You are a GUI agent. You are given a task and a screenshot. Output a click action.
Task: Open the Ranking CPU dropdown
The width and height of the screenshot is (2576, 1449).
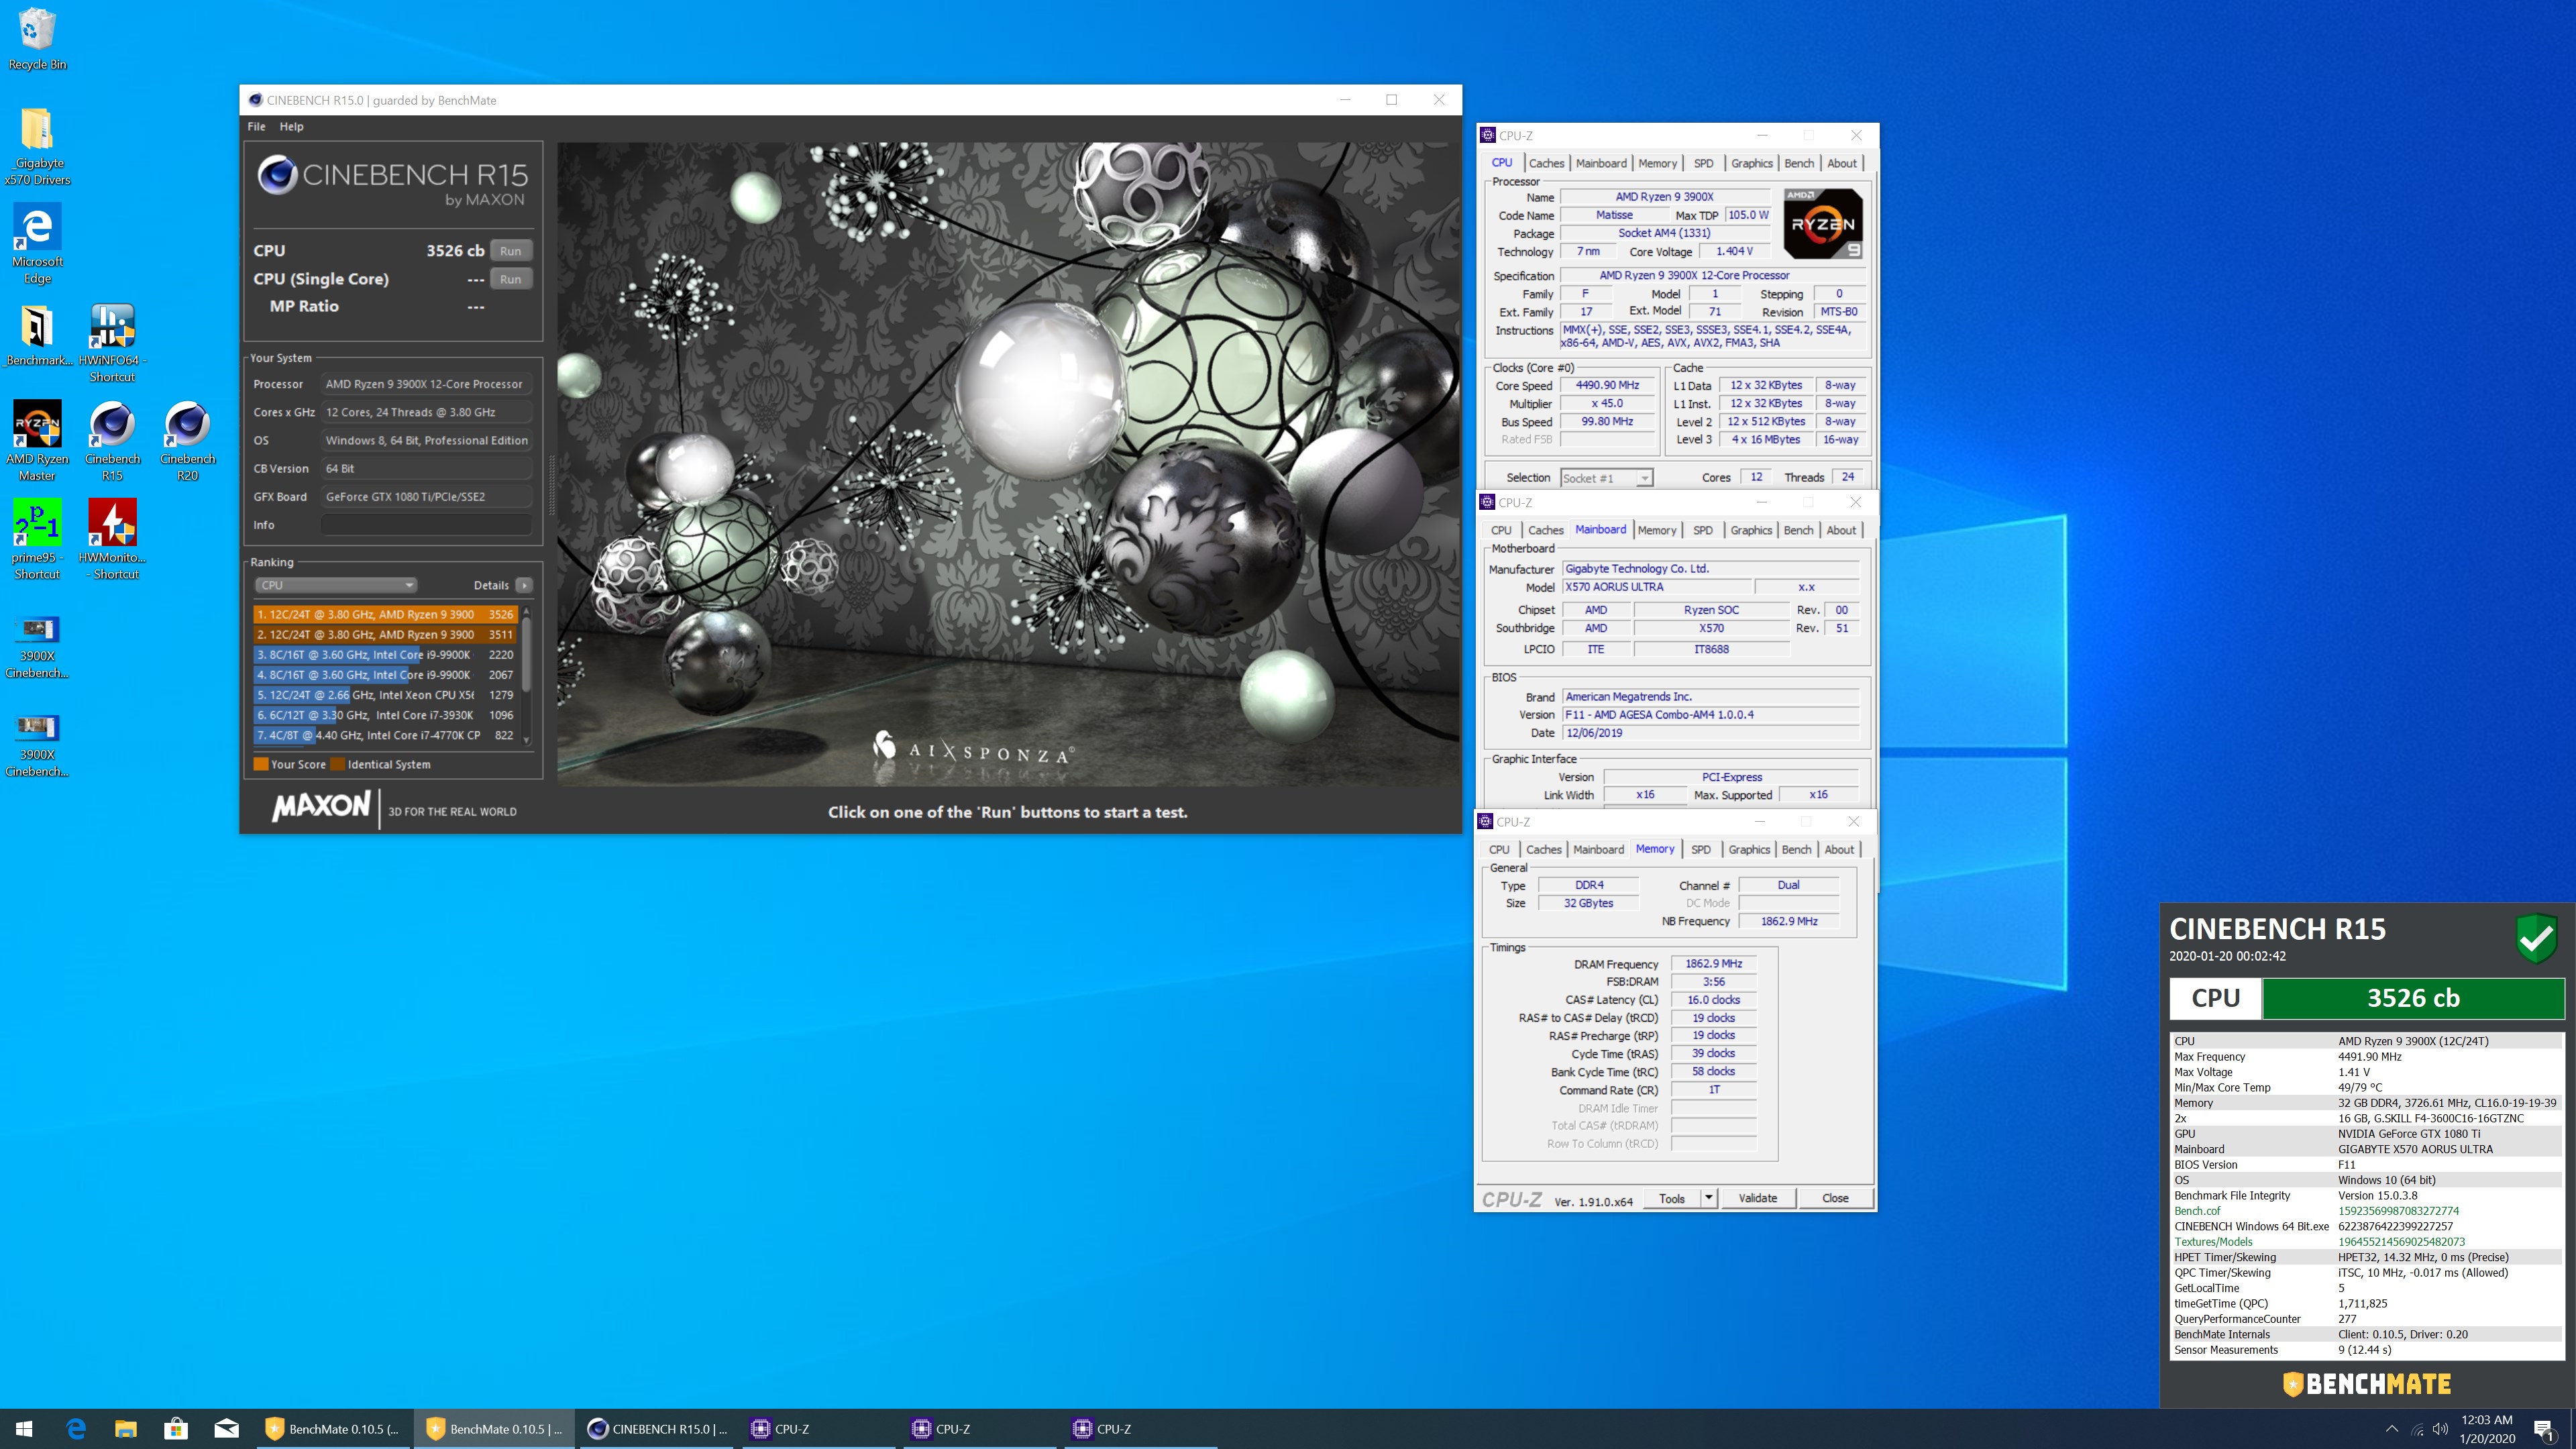click(335, 585)
